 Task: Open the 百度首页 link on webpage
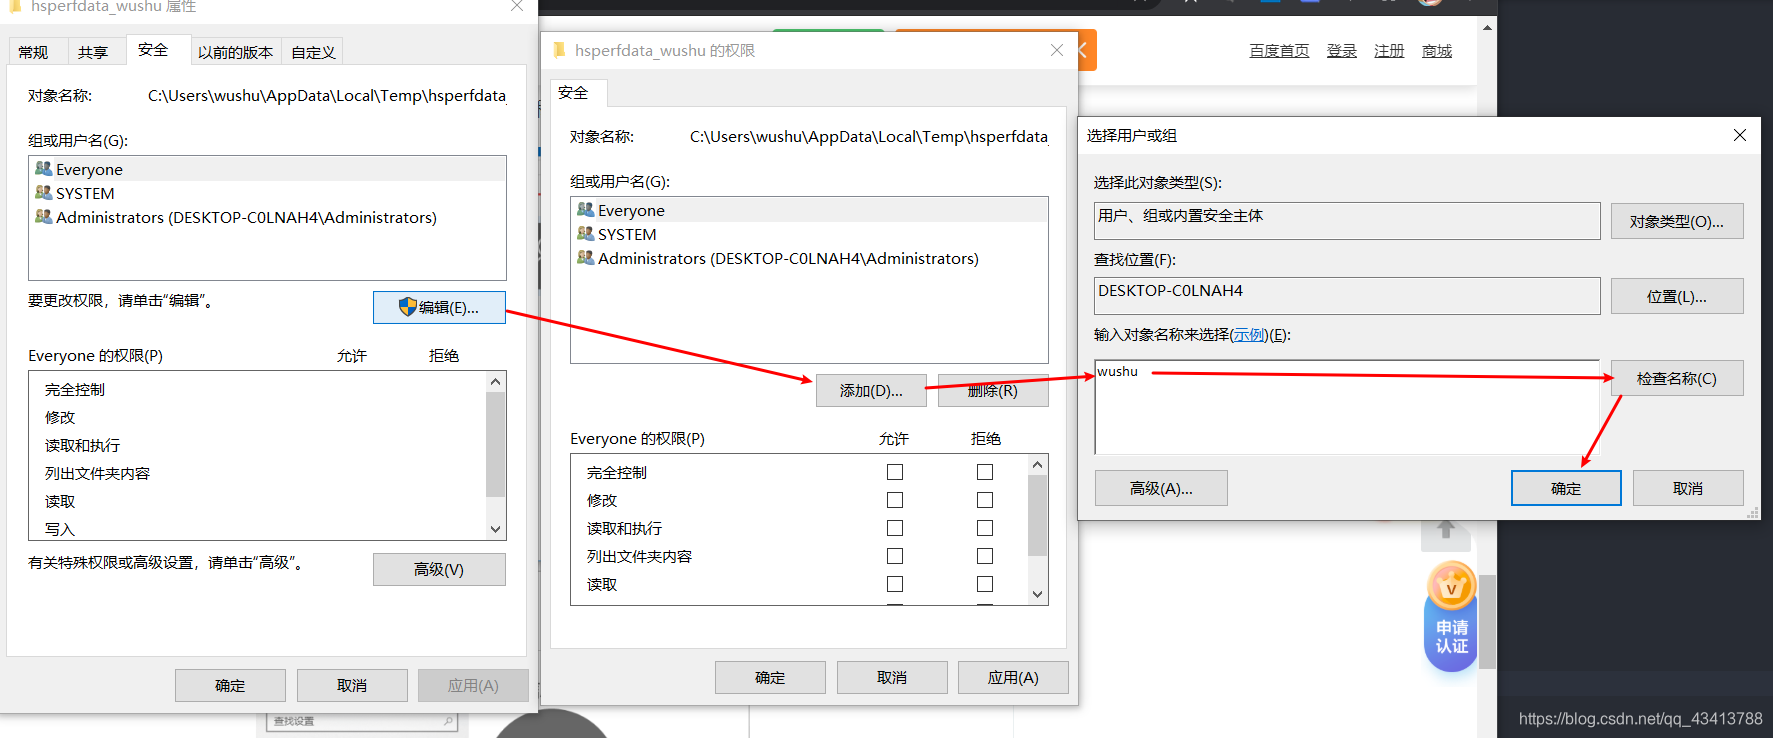pos(1279,51)
